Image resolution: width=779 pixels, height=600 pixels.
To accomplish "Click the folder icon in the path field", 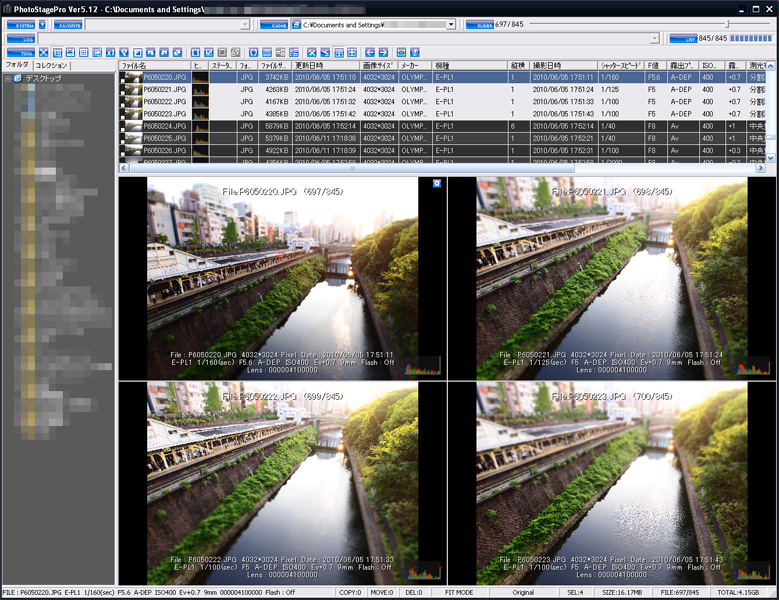I will pyautogui.click(x=297, y=24).
